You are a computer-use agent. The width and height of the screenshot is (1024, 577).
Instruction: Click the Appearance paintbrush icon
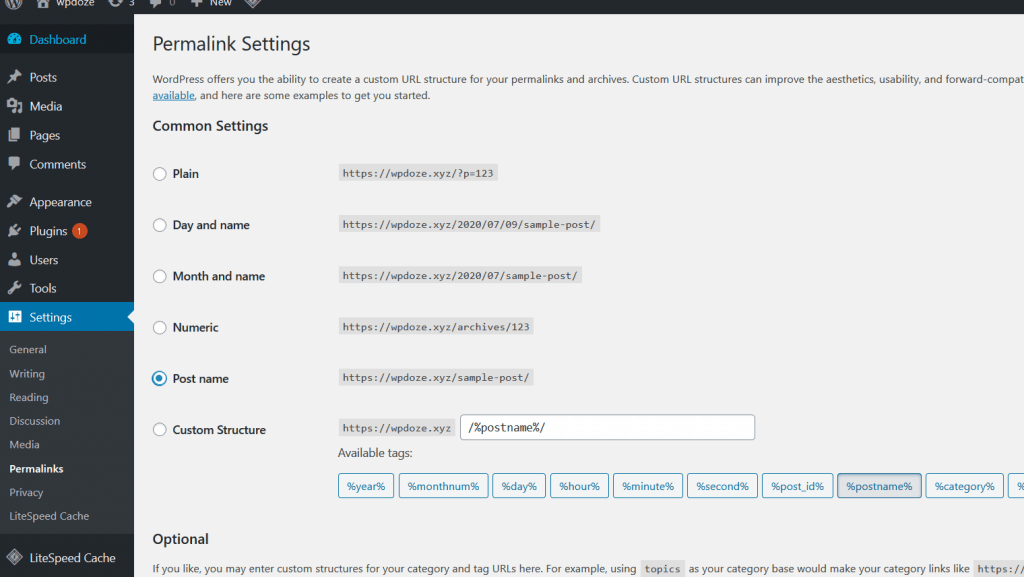coord(14,202)
